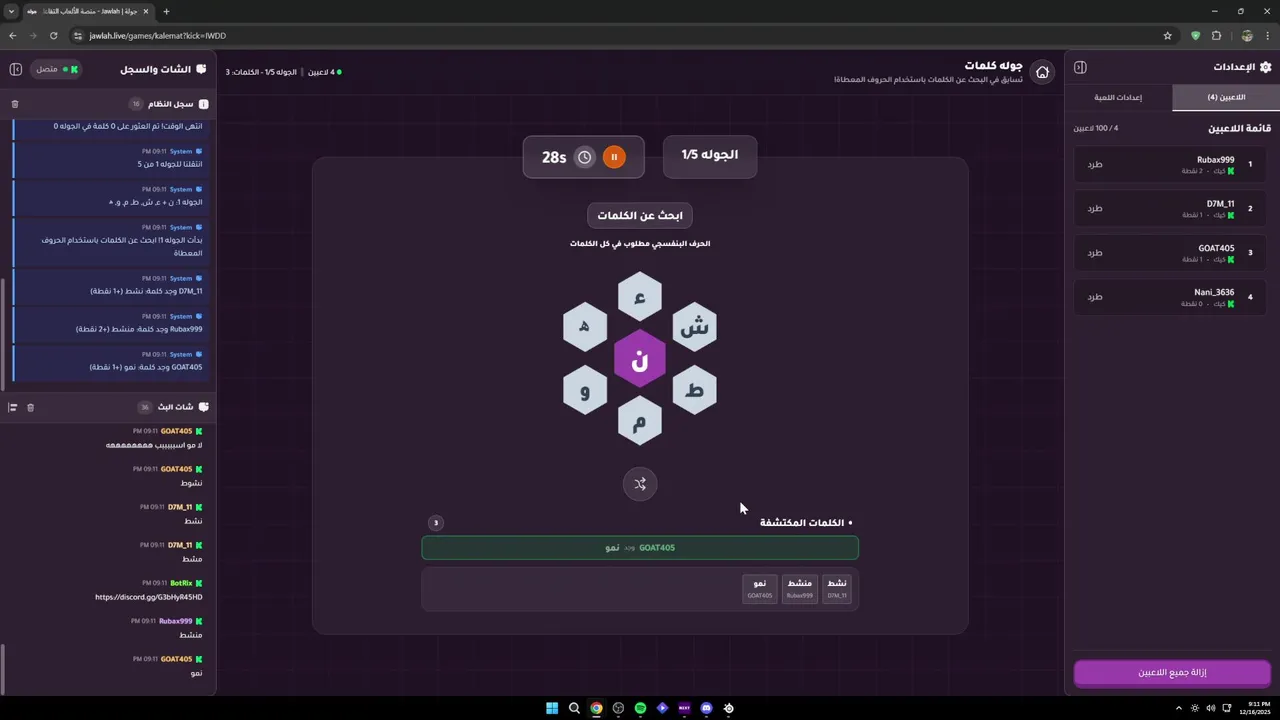1280x720 pixels.
Task: Select hexagon letter ط
Action: coord(694,390)
